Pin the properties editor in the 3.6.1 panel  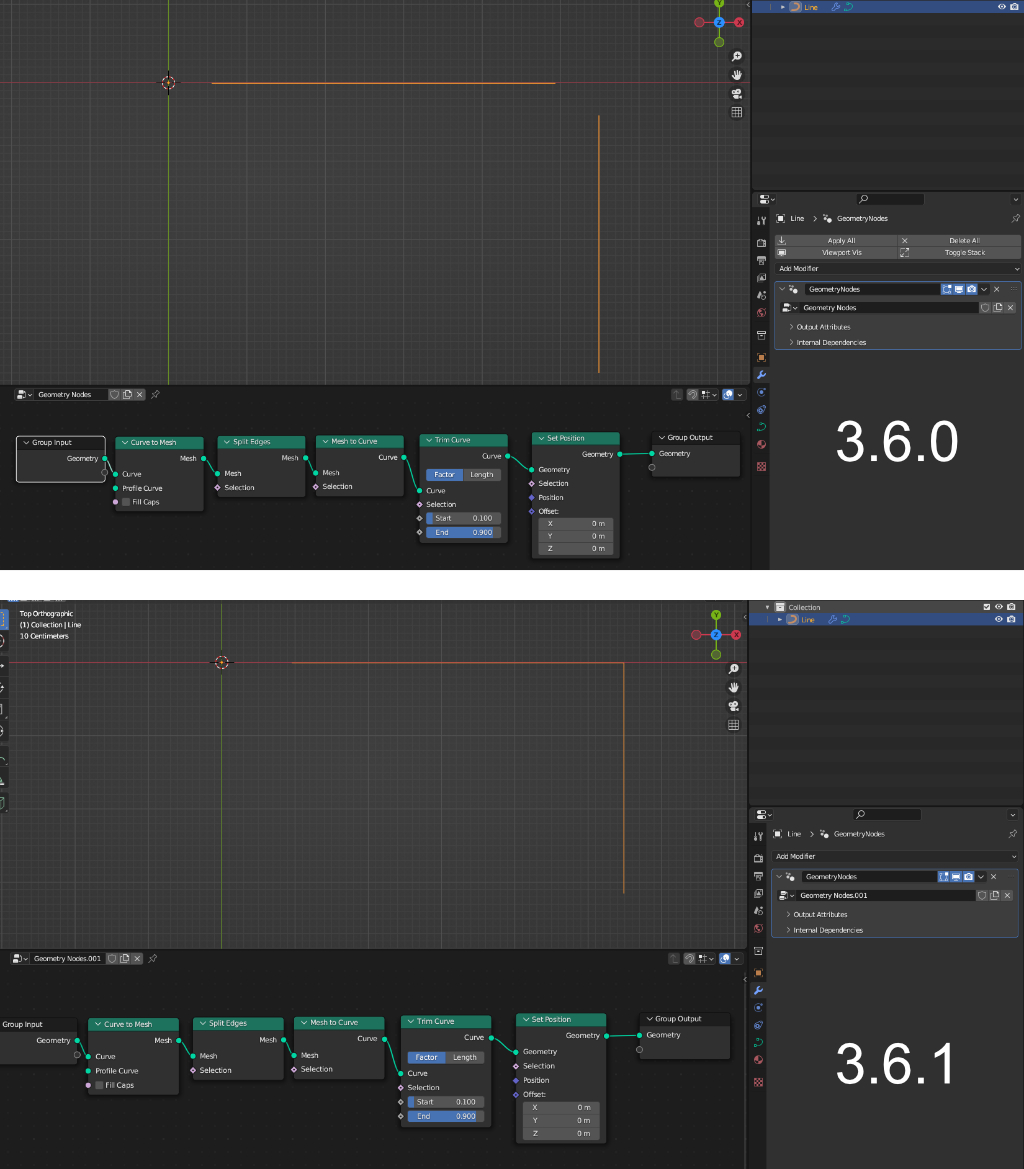point(1012,834)
